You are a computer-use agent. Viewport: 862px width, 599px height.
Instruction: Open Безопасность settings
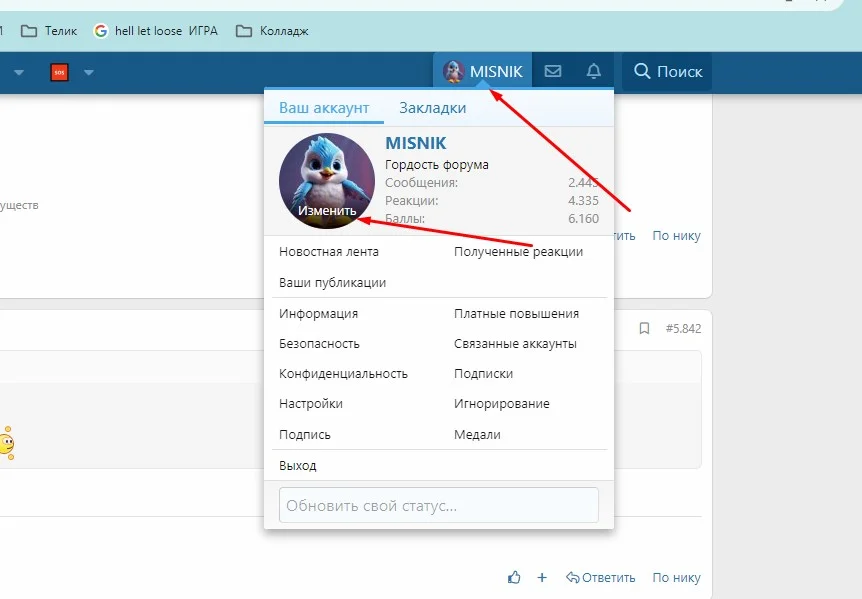click(319, 344)
